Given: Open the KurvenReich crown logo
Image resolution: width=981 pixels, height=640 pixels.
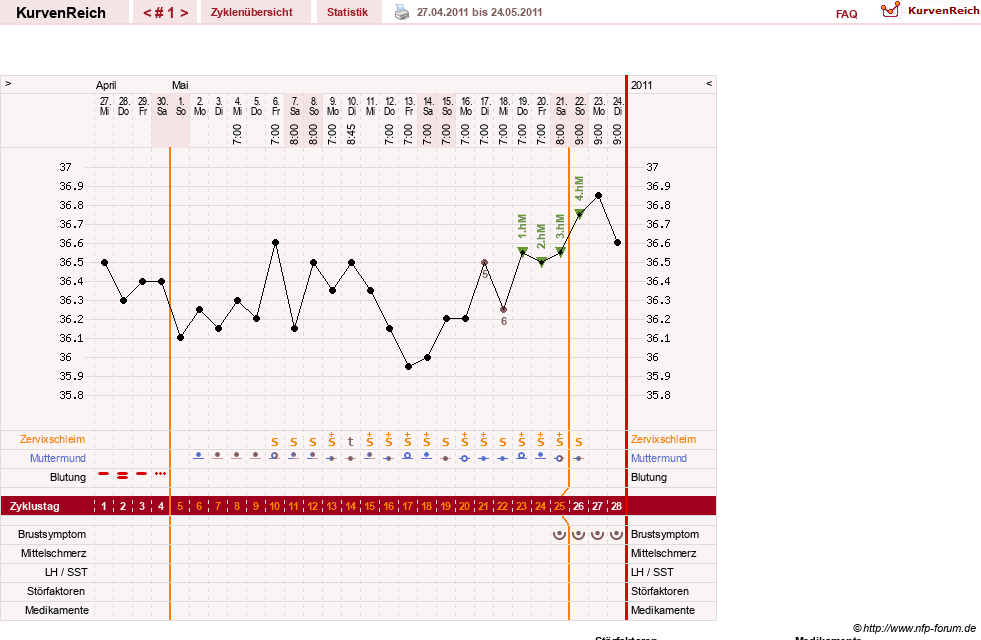Looking at the screenshot, I should pyautogui.click(x=890, y=10).
